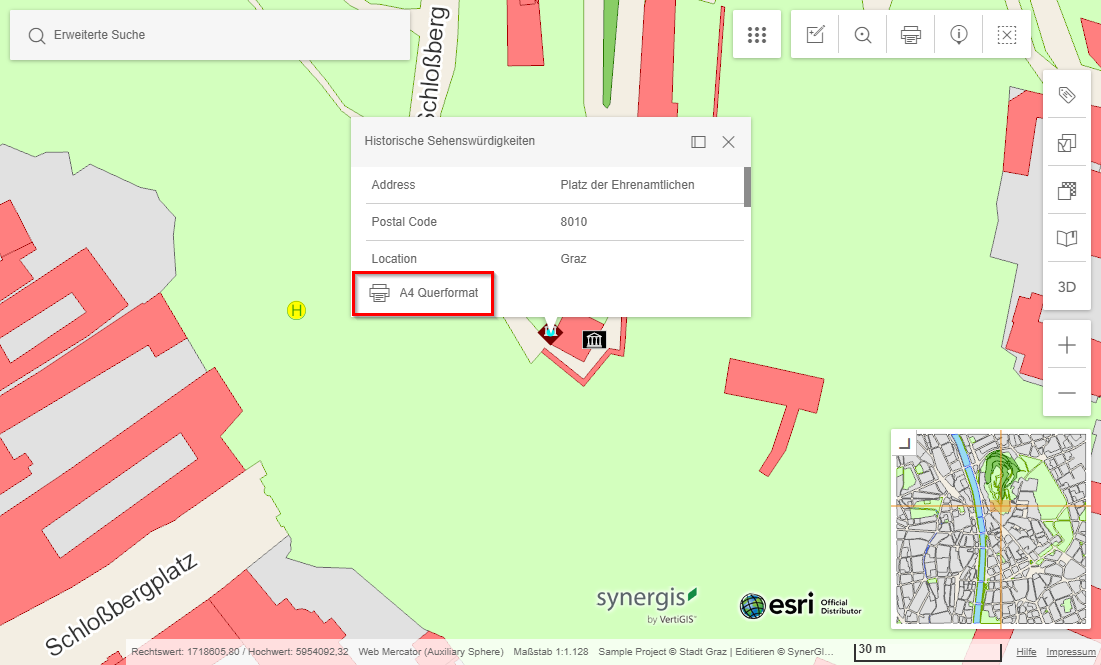Select the map markup editing tool
1101x665 pixels.
point(815,34)
